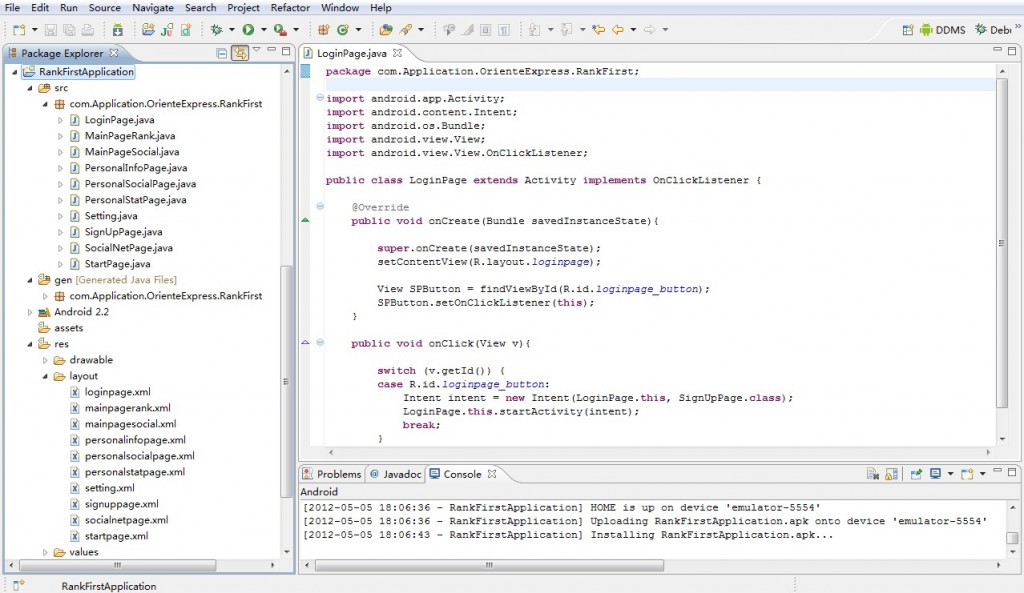
Task: Switch to the DDMS perspective
Action: pyautogui.click(x=942, y=30)
